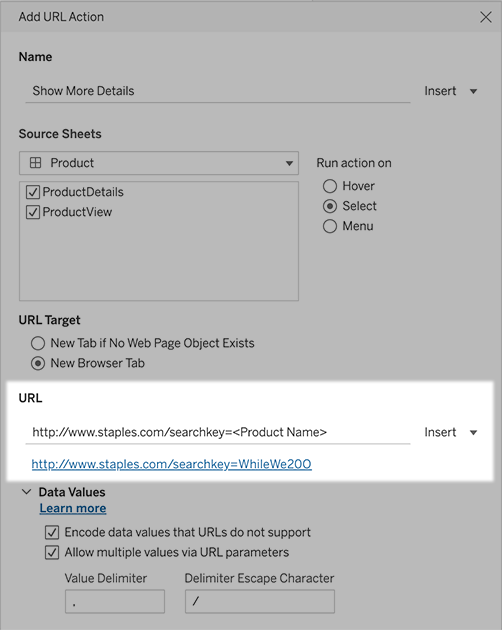Open the staples.com test URL link
502x630 pixels.
[172, 464]
